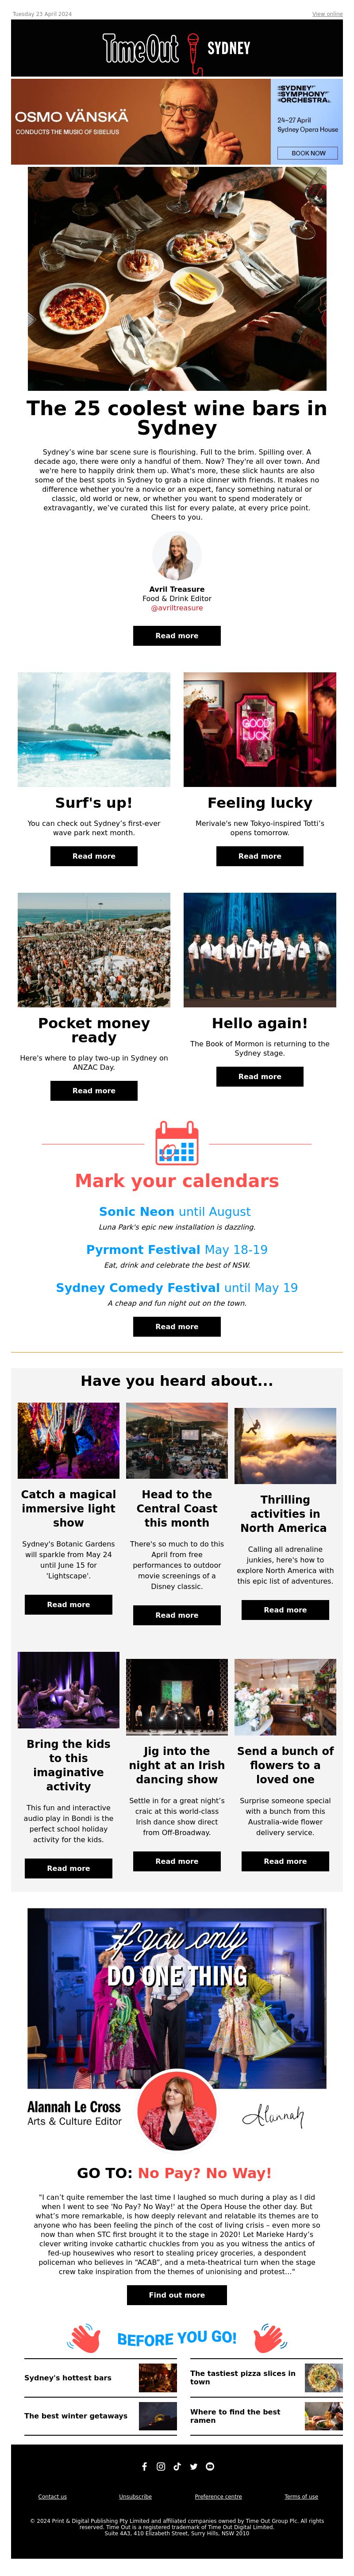Click the 'Unsubscribe' footer link

coord(136,2496)
